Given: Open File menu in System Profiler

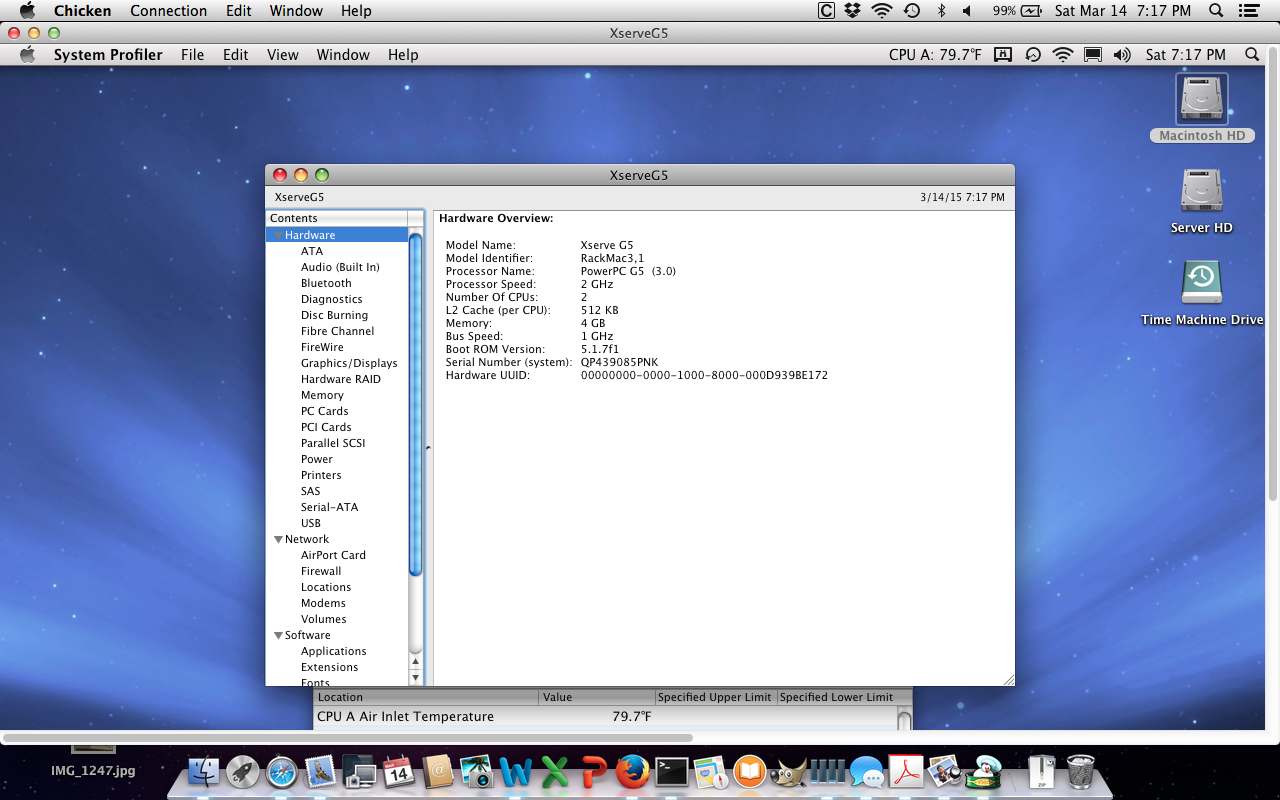Looking at the screenshot, I should tap(192, 55).
